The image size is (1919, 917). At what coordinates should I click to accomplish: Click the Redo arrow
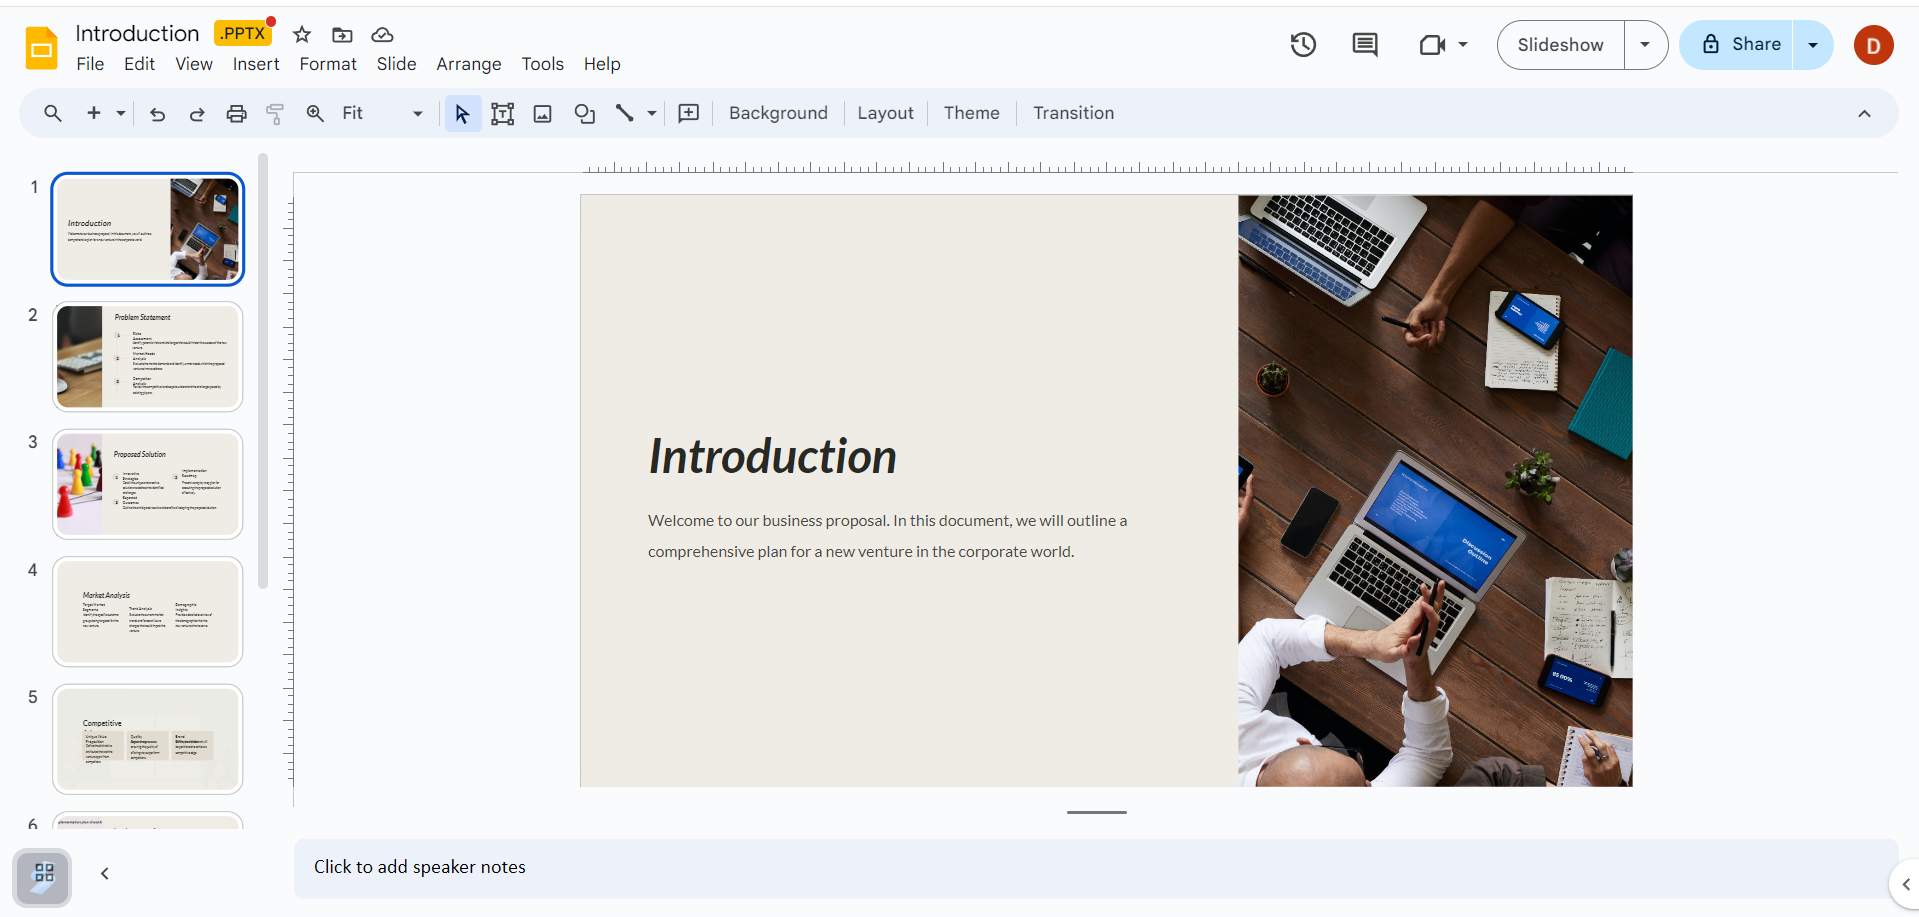tap(197, 114)
